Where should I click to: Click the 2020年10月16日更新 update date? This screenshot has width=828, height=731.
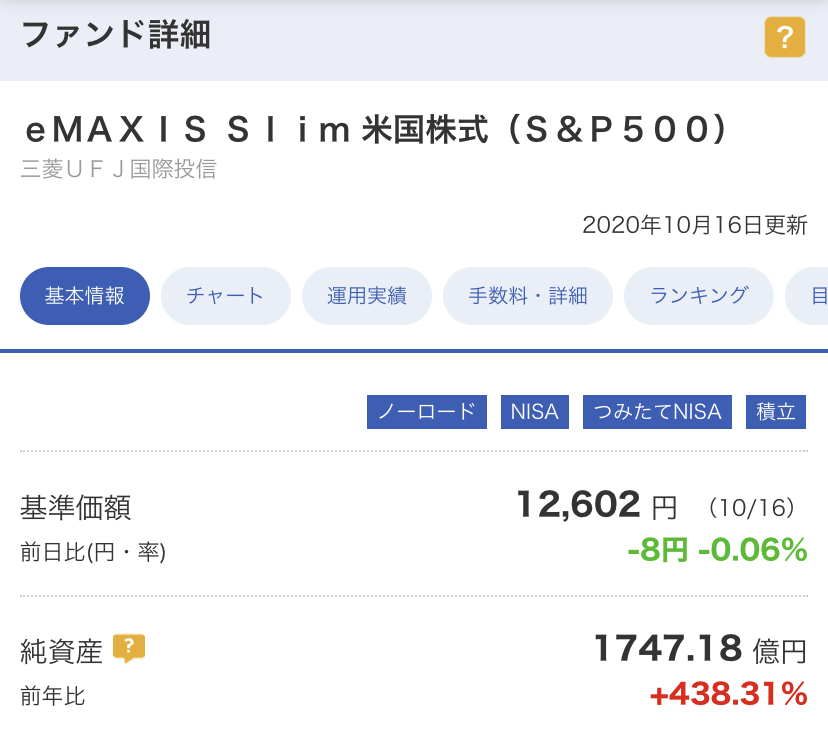(x=695, y=225)
